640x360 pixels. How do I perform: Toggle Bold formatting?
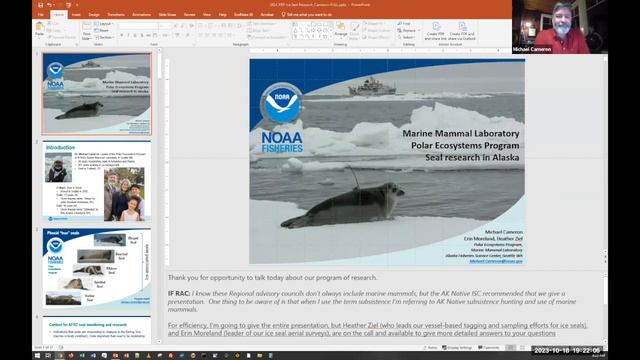click(122, 36)
